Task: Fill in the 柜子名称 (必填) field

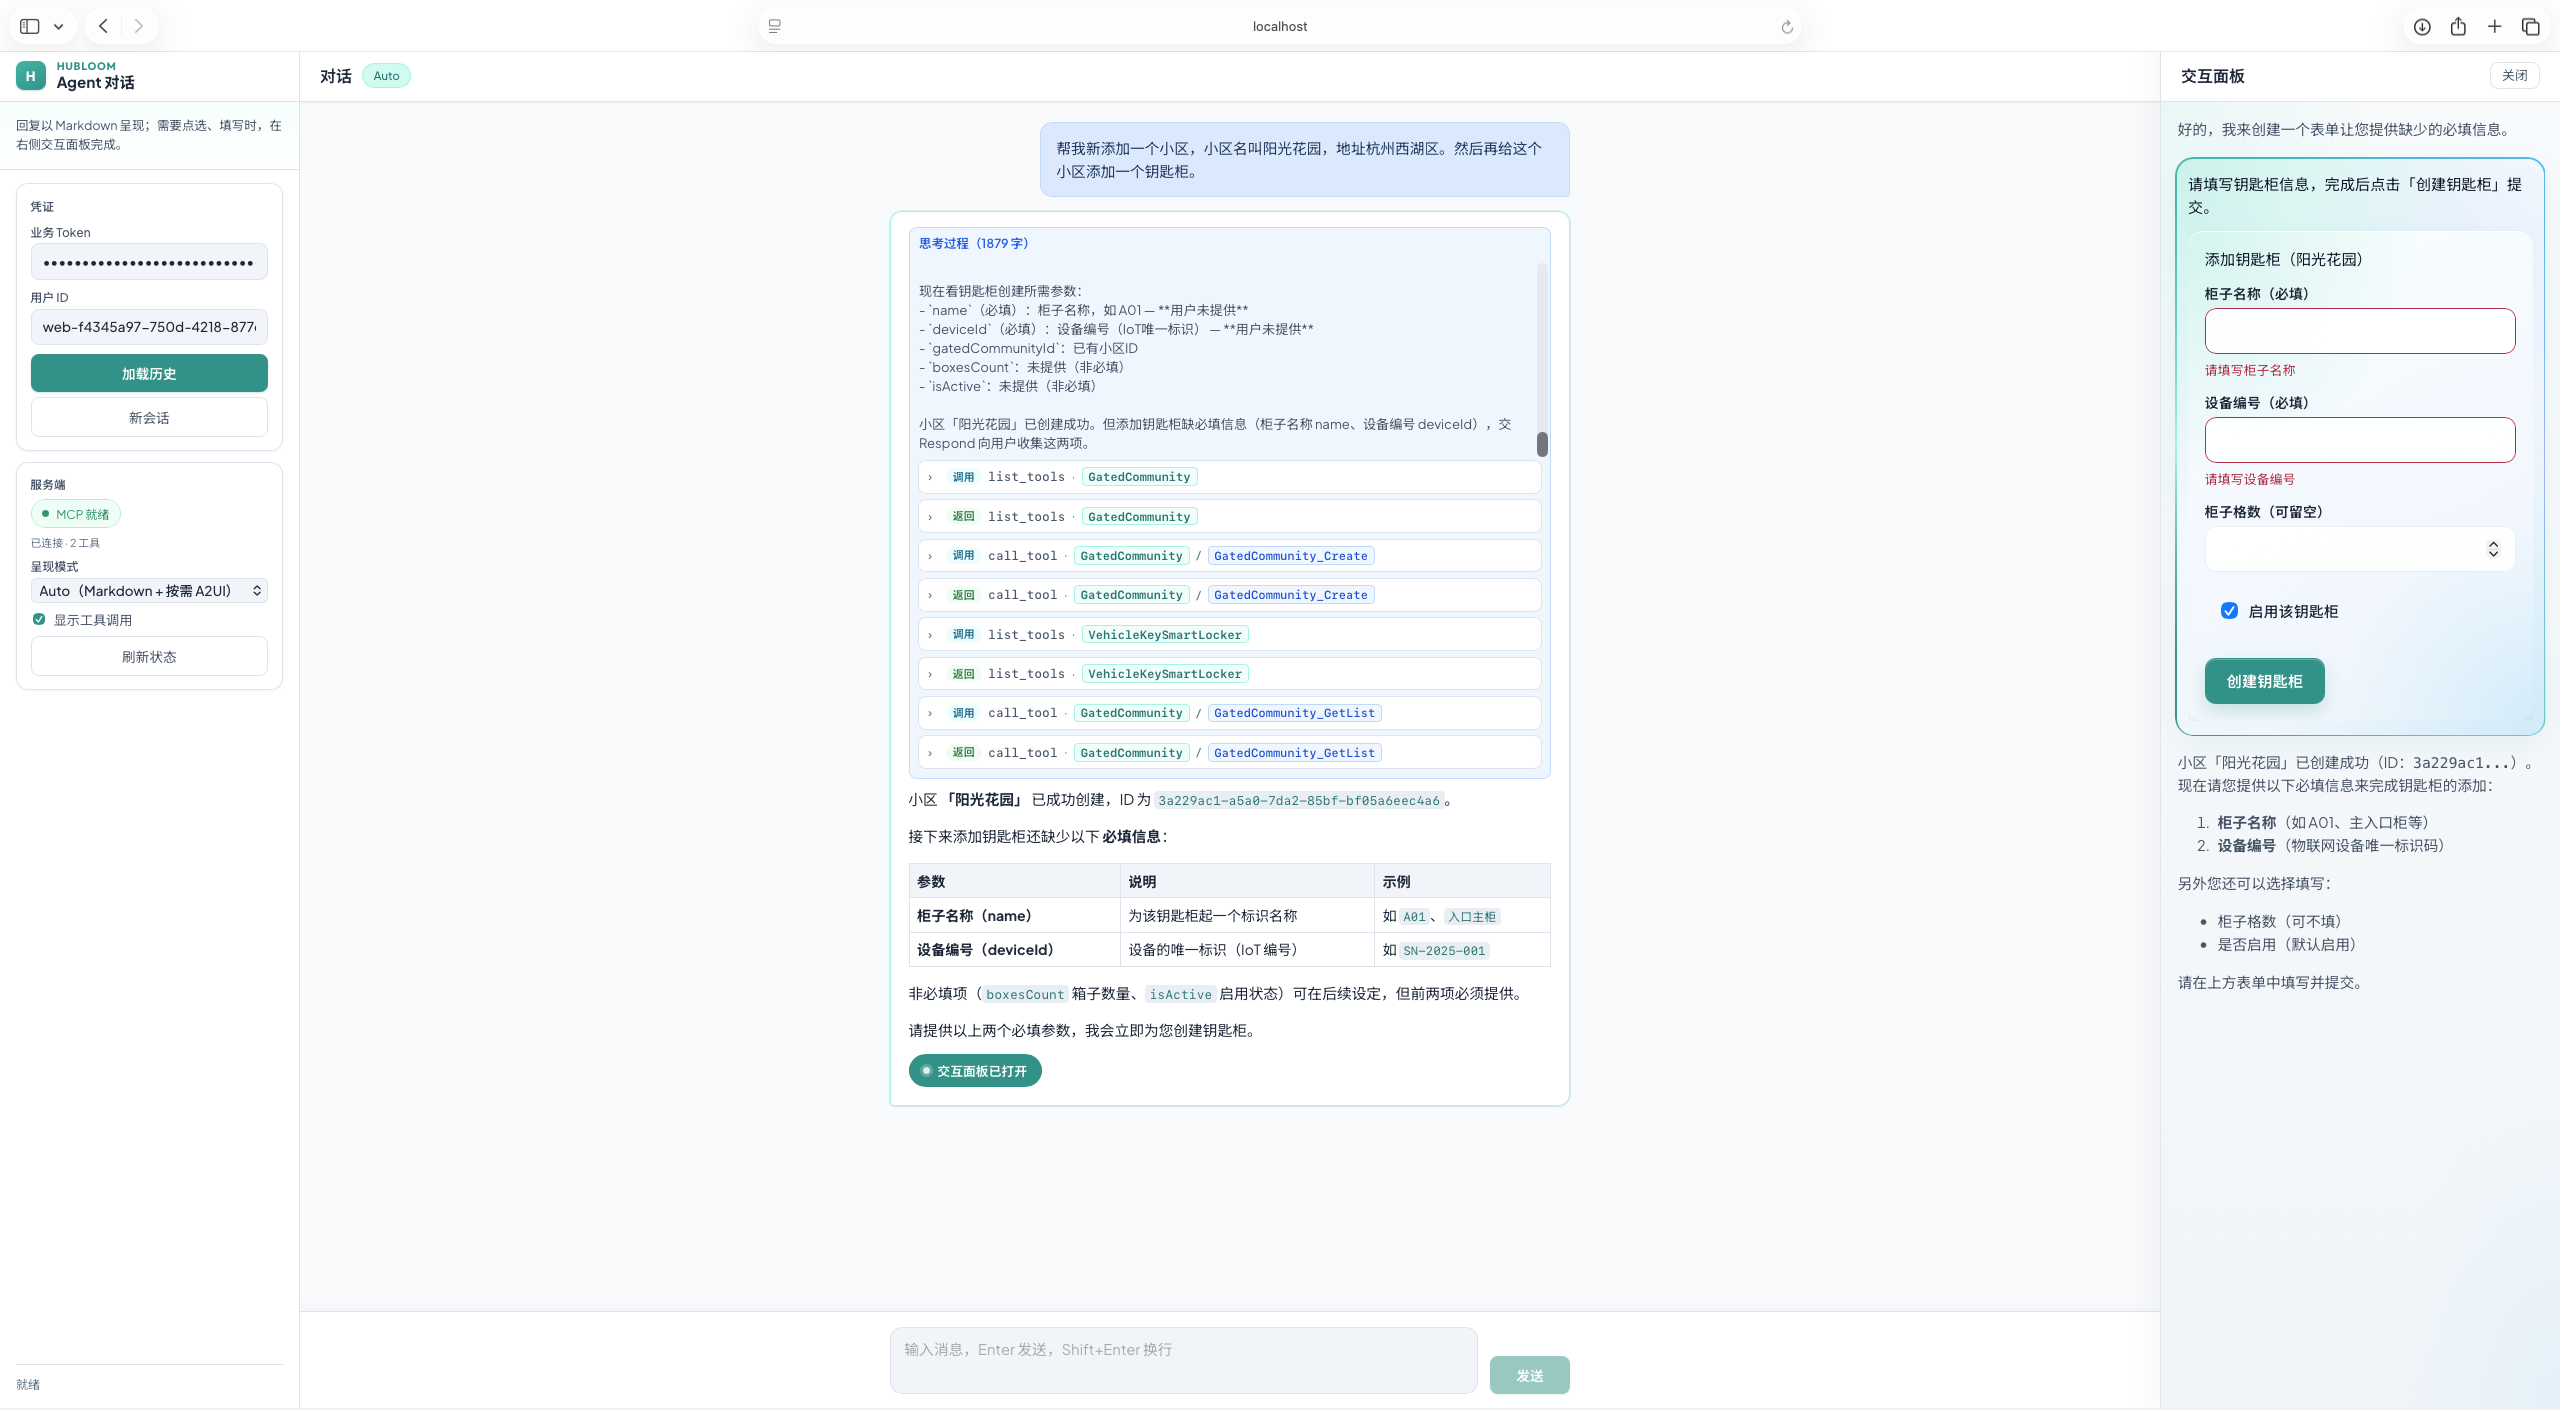Action: (x=2360, y=331)
